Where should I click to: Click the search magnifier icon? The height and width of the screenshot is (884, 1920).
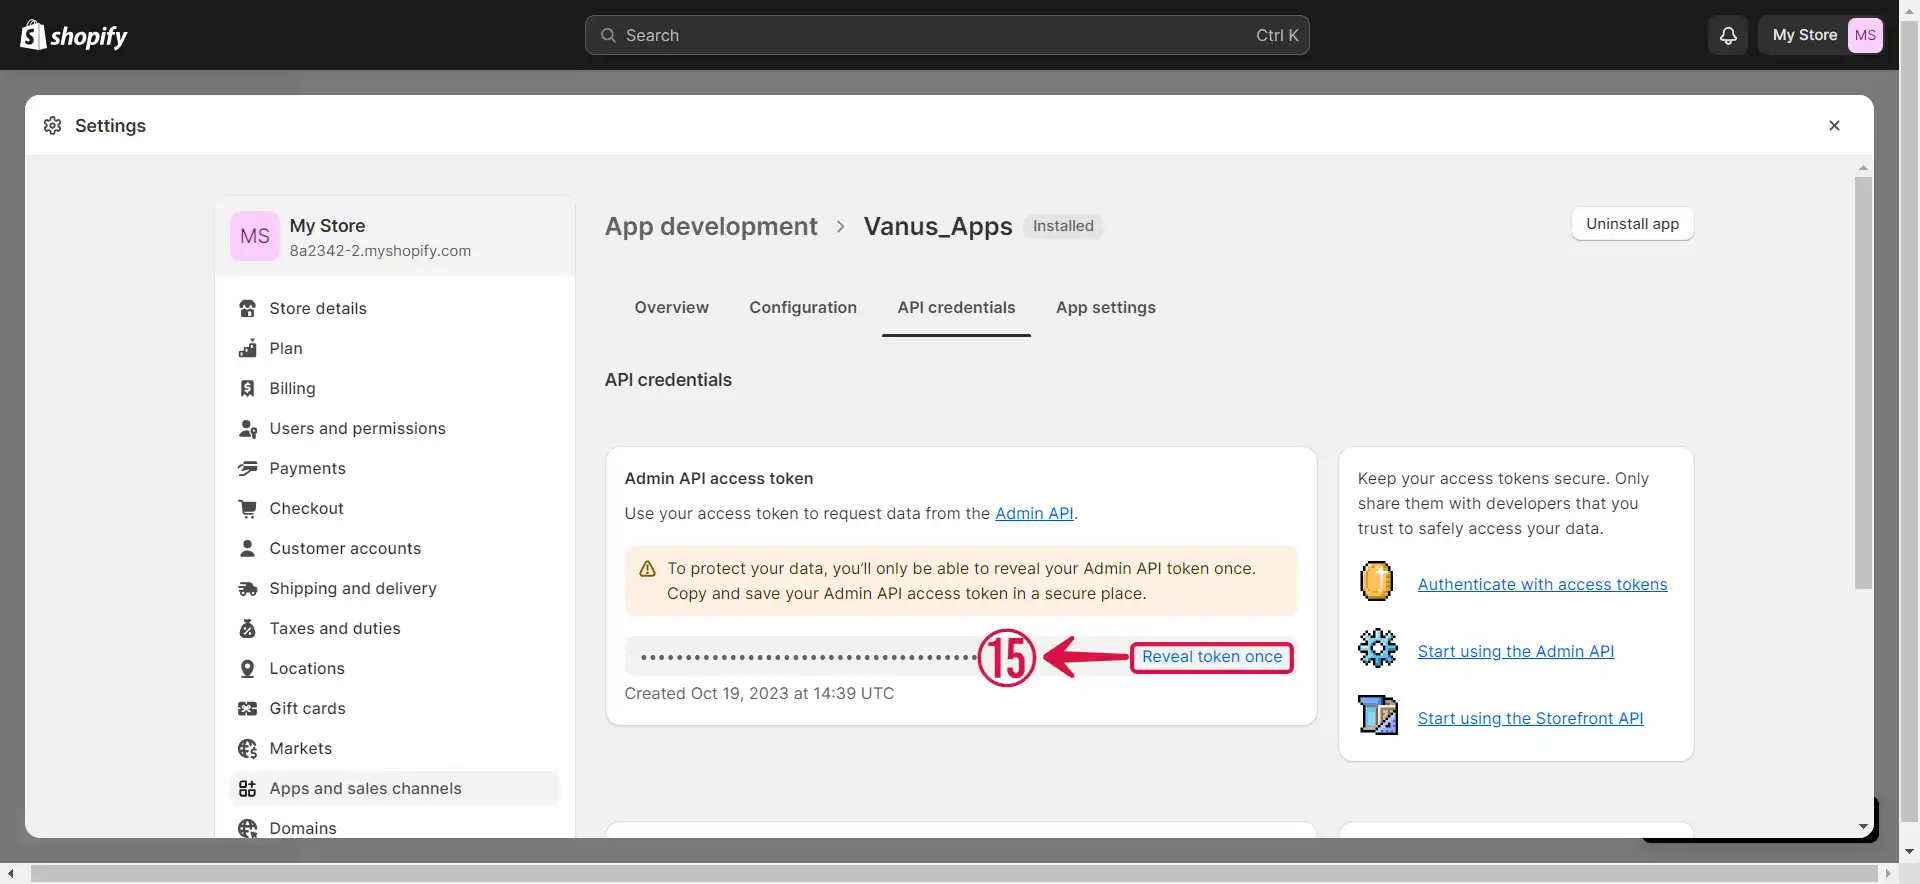point(608,35)
